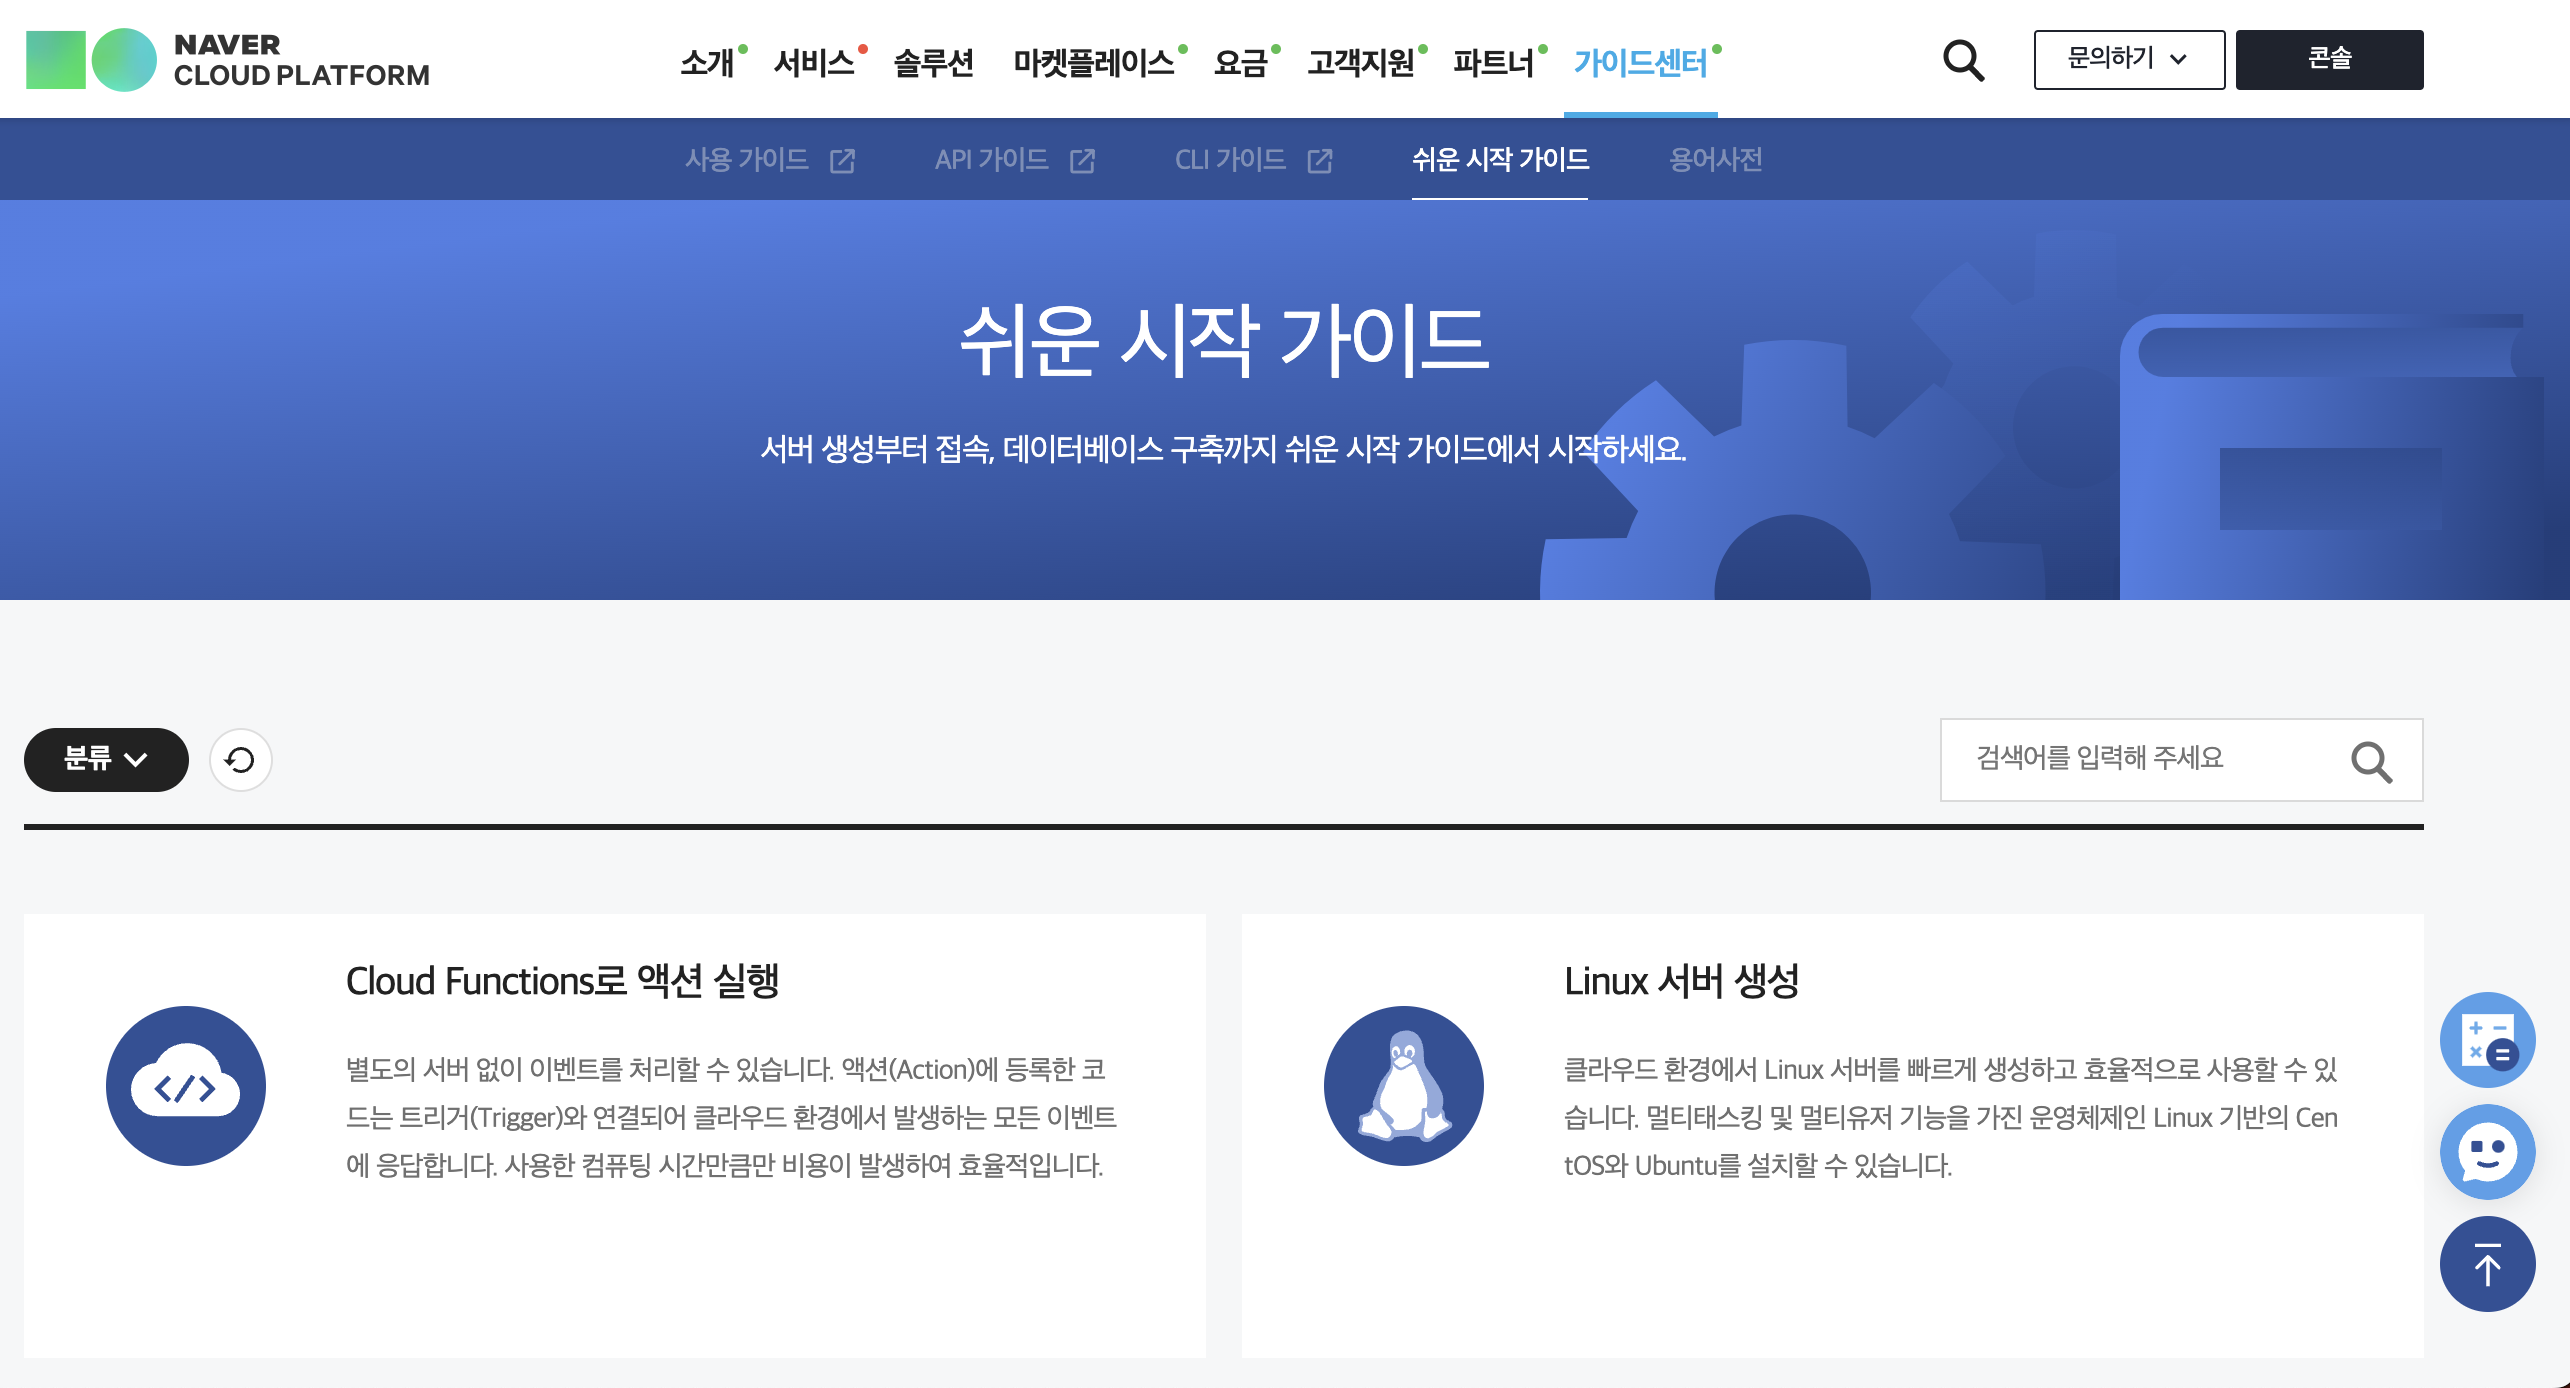Viewport: 2570px width, 1388px height.
Task: Click the scroll-to-top arrow button
Action: [2487, 1264]
